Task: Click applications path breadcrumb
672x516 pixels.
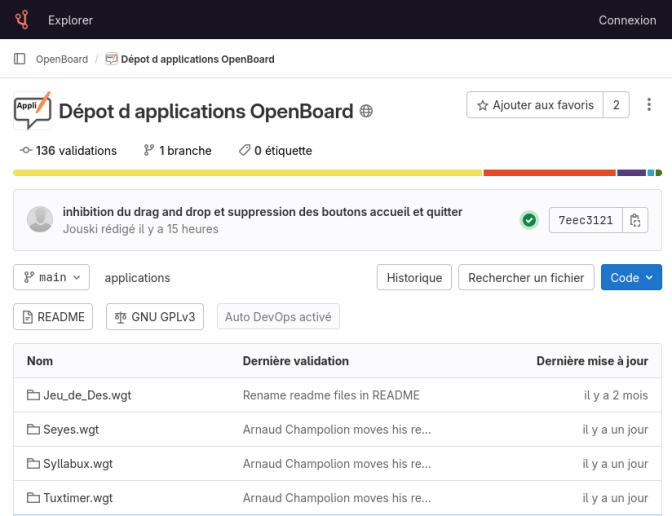Action: (137, 278)
